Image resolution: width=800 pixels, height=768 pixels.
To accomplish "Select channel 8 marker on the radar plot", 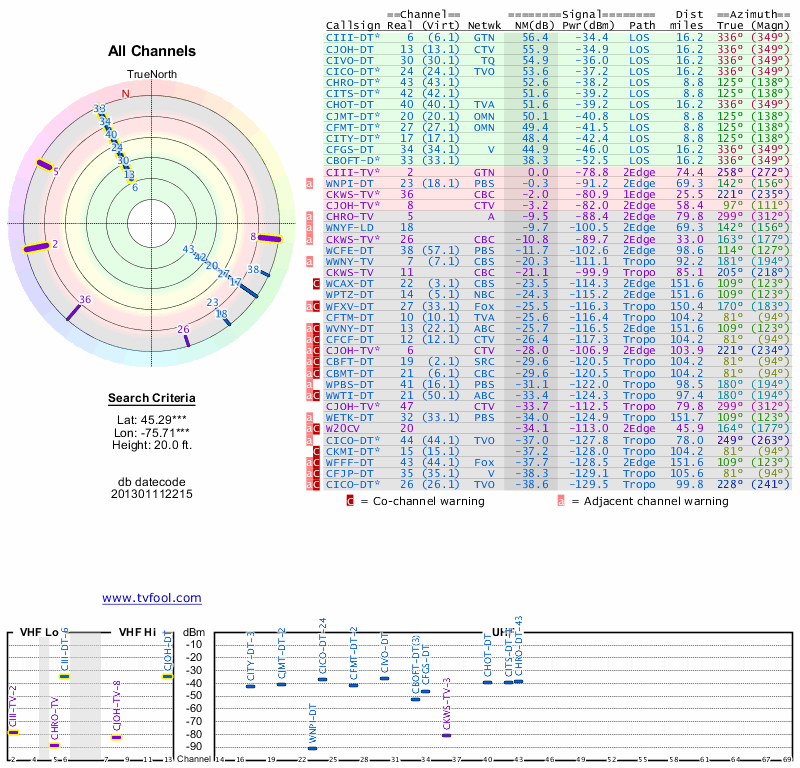I will point(269,238).
